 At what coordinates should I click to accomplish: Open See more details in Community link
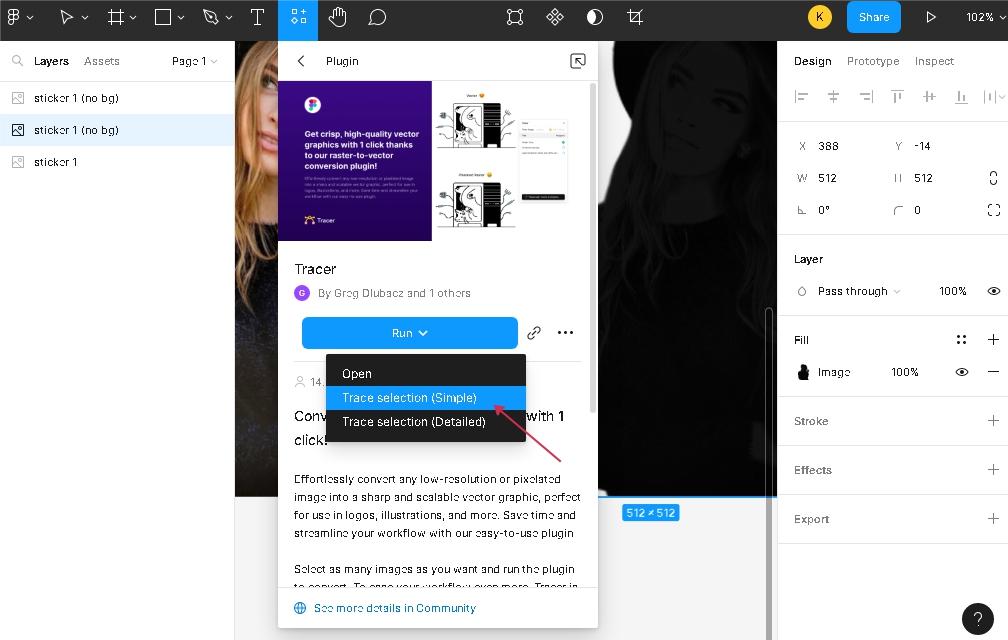point(394,608)
